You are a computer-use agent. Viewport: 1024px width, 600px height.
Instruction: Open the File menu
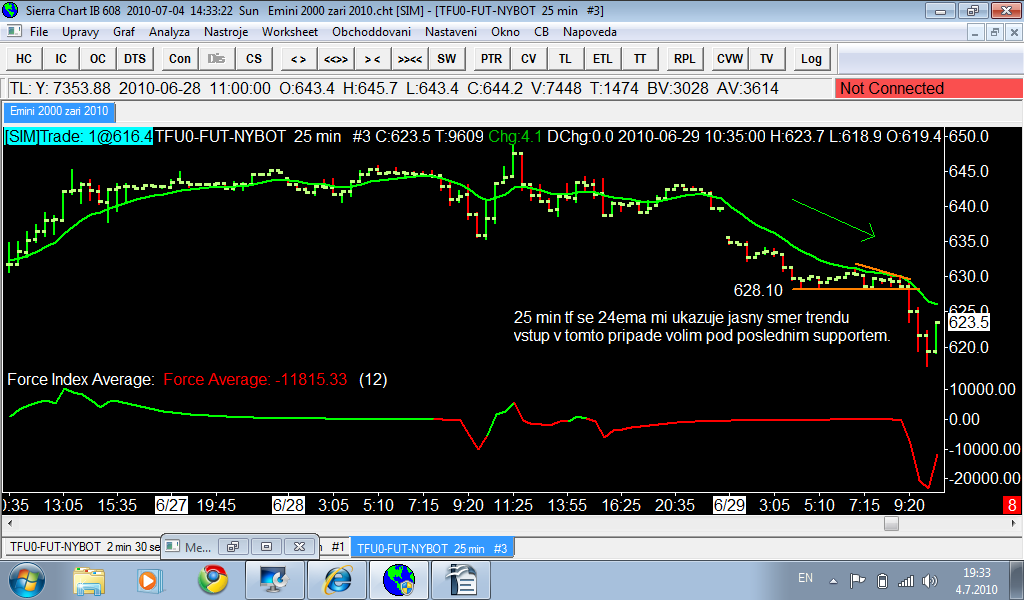(x=39, y=32)
